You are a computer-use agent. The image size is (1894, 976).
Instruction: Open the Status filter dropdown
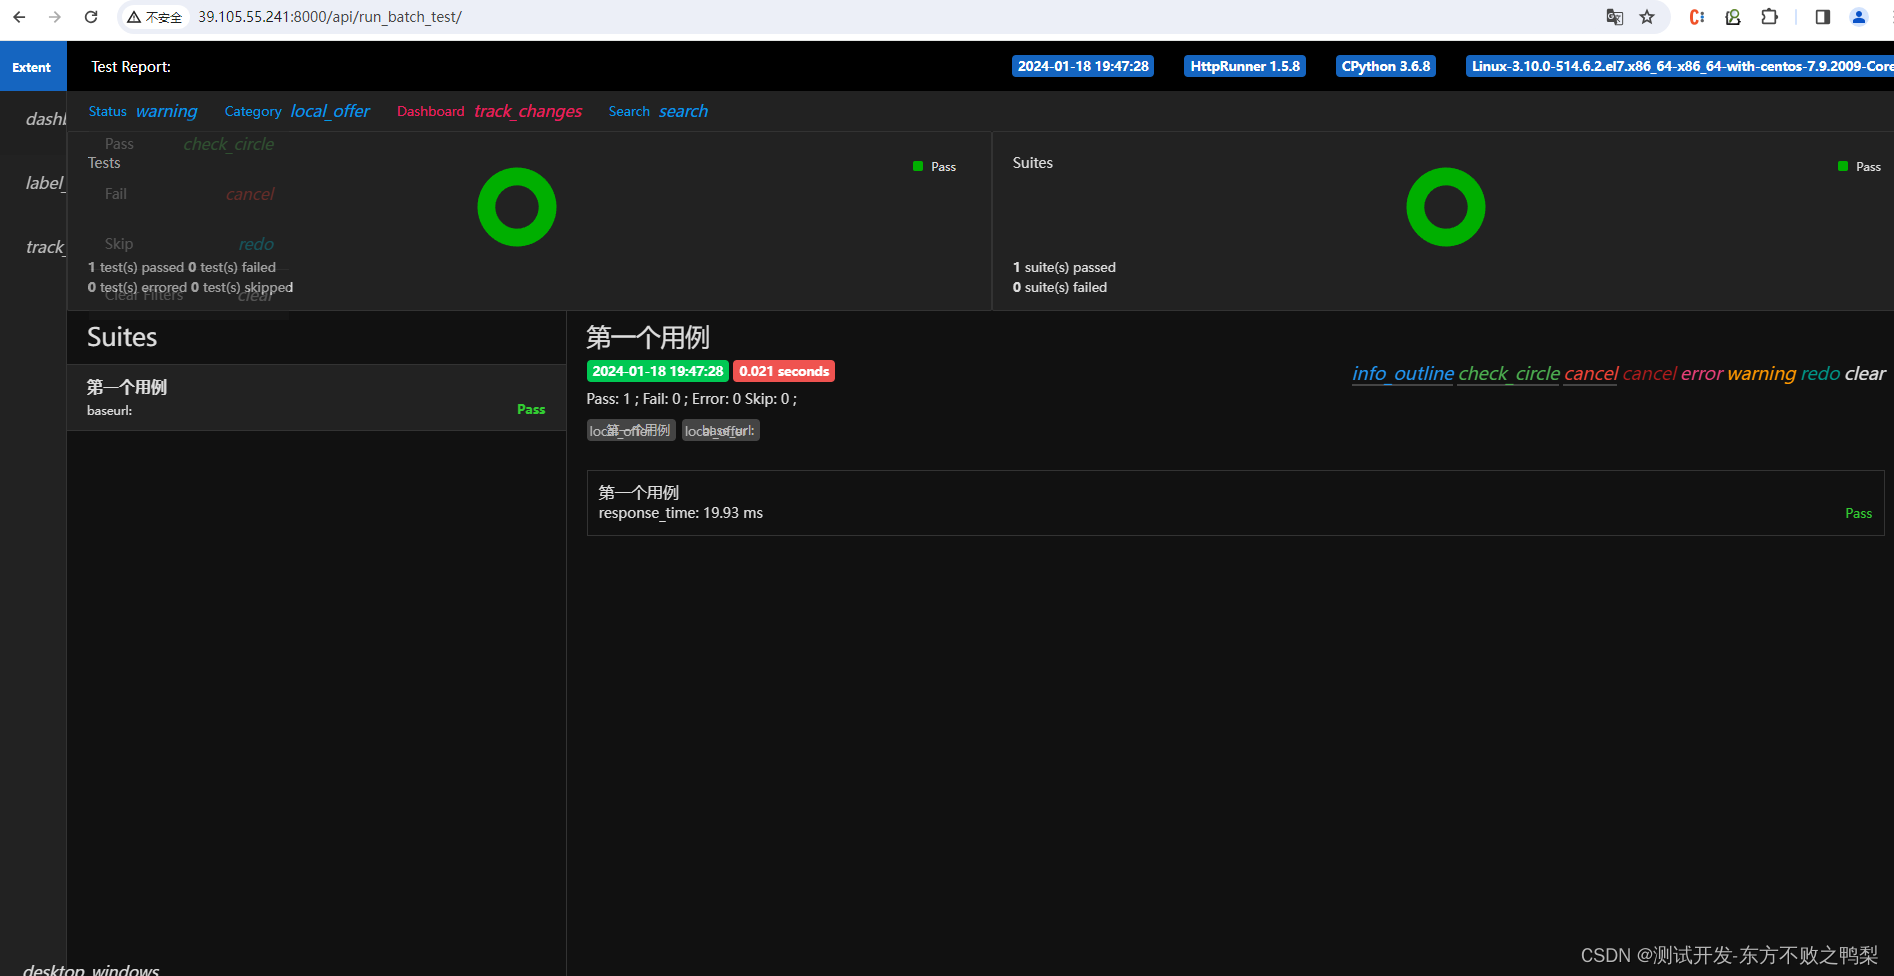107,111
